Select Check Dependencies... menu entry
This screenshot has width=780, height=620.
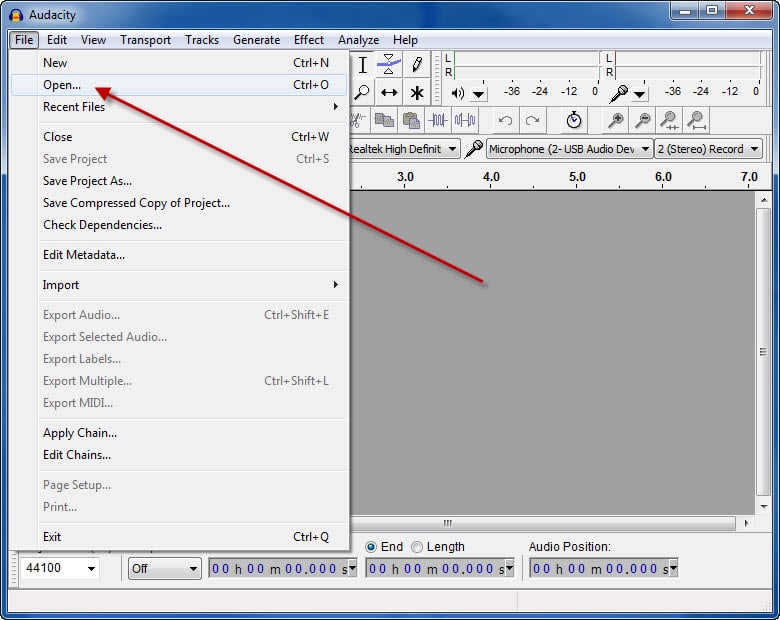click(x=179, y=225)
